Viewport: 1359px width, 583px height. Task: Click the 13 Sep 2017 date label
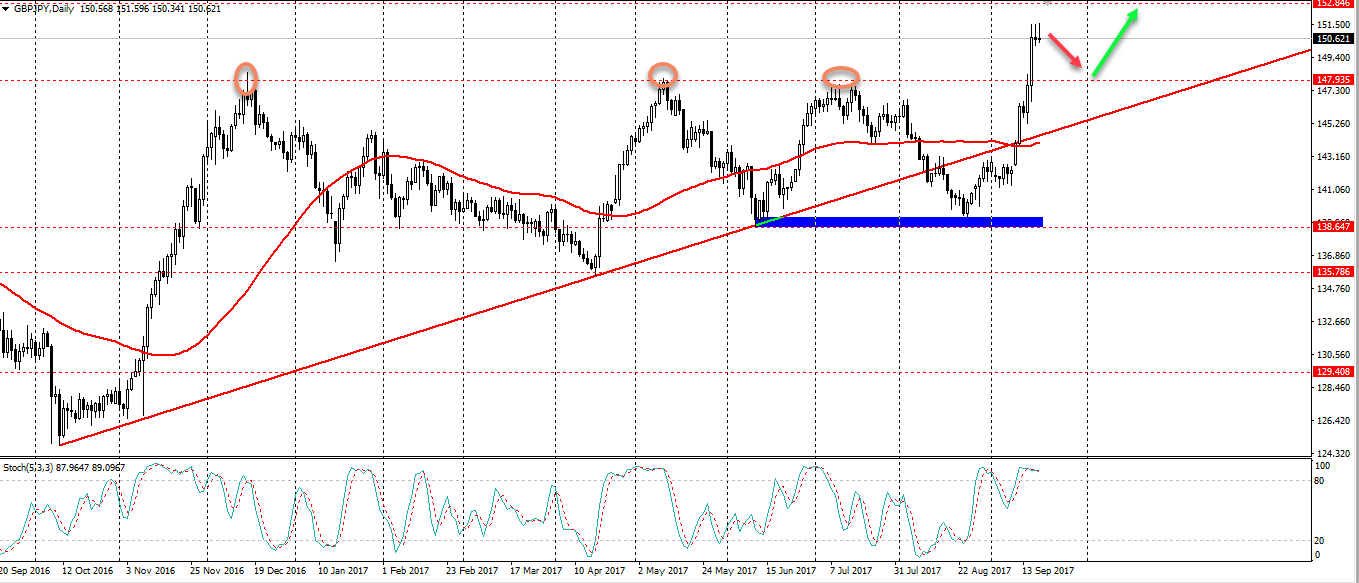pos(1048,570)
